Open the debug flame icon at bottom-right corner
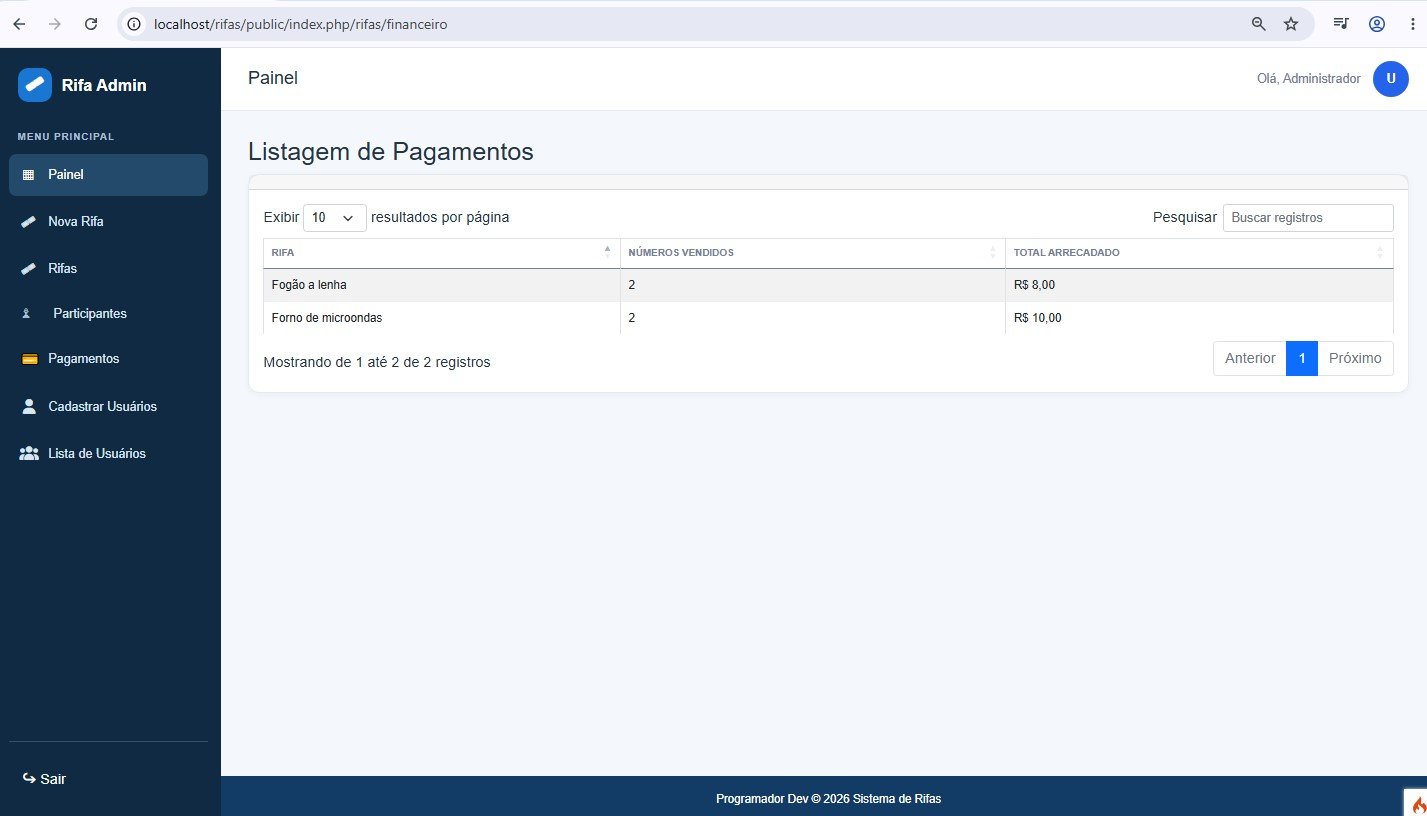1427x816 pixels. pyautogui.click(x=1418, y=803)
